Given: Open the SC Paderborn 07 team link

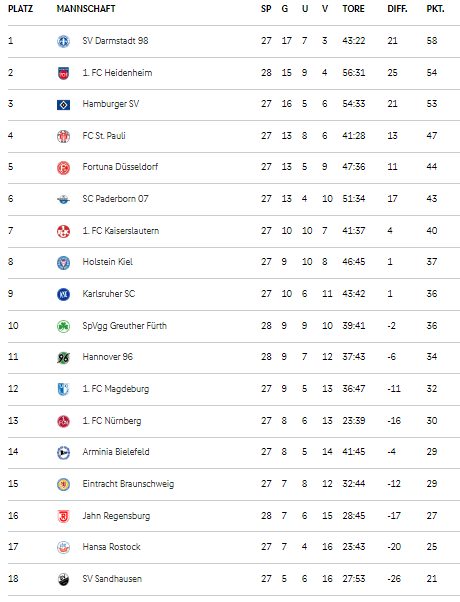Looking at the screenshot, I should (115, 199).
